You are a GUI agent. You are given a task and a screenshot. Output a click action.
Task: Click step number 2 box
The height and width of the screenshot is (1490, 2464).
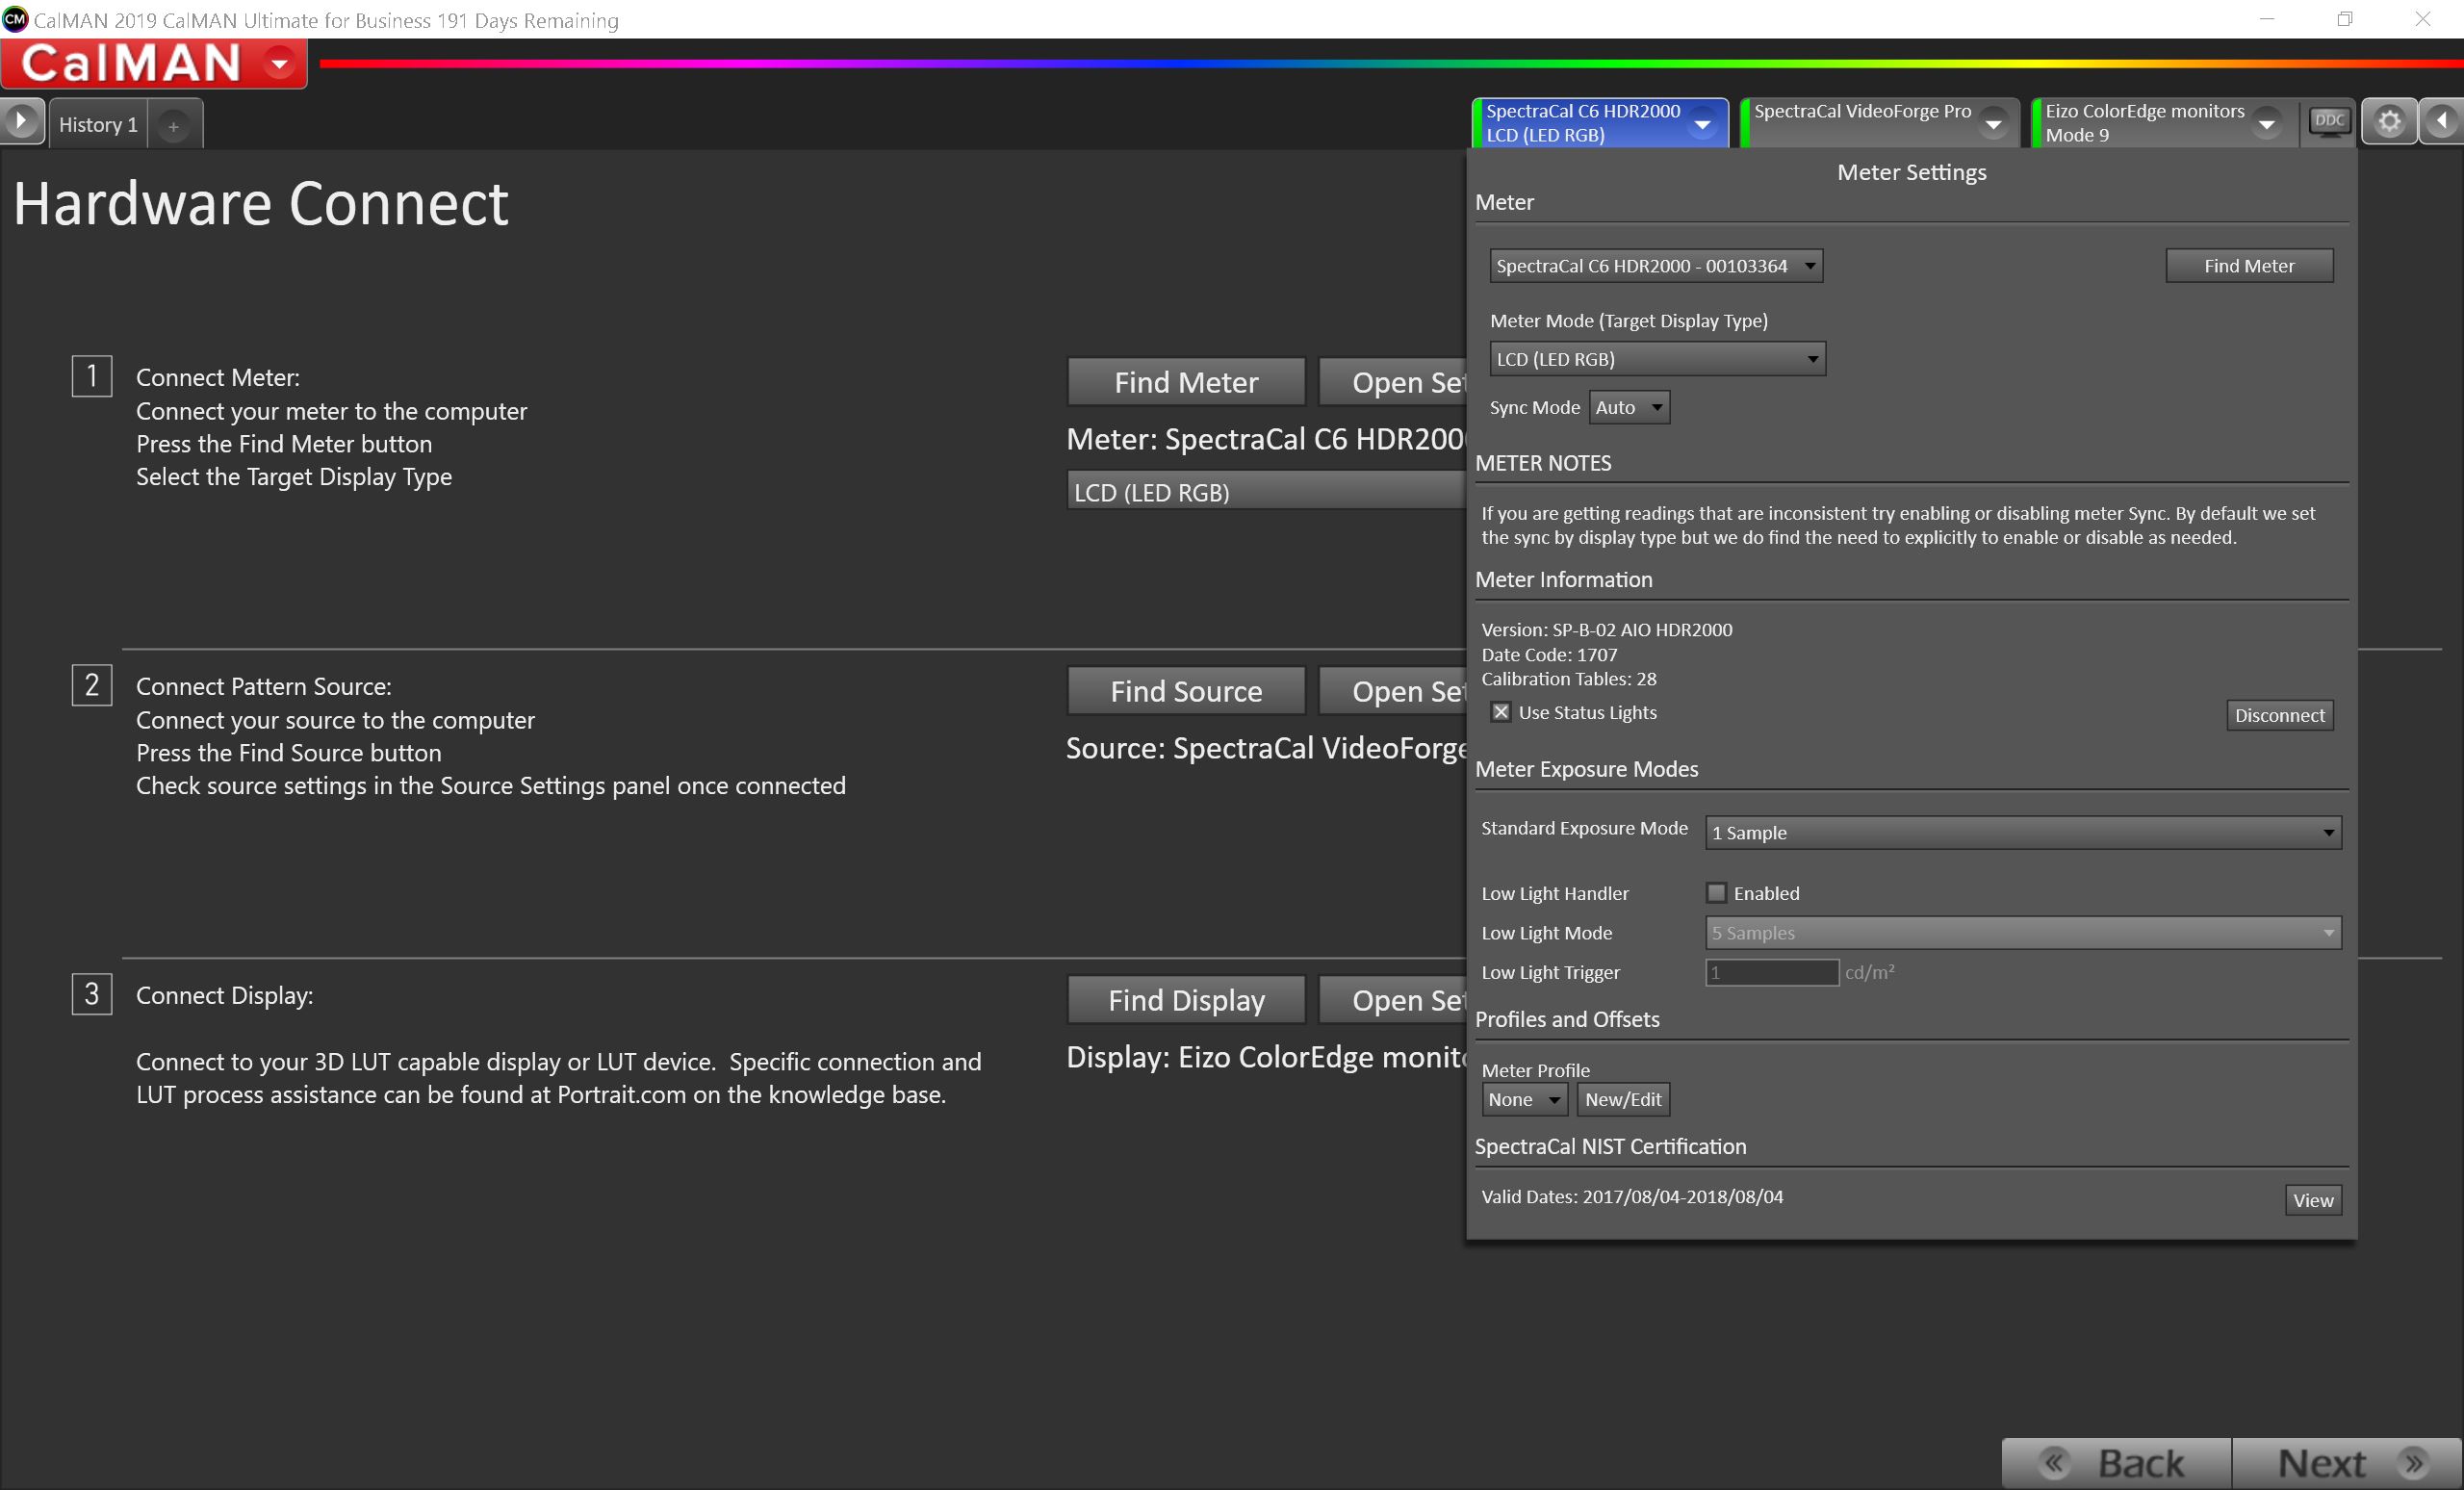[x=92, y=685]
